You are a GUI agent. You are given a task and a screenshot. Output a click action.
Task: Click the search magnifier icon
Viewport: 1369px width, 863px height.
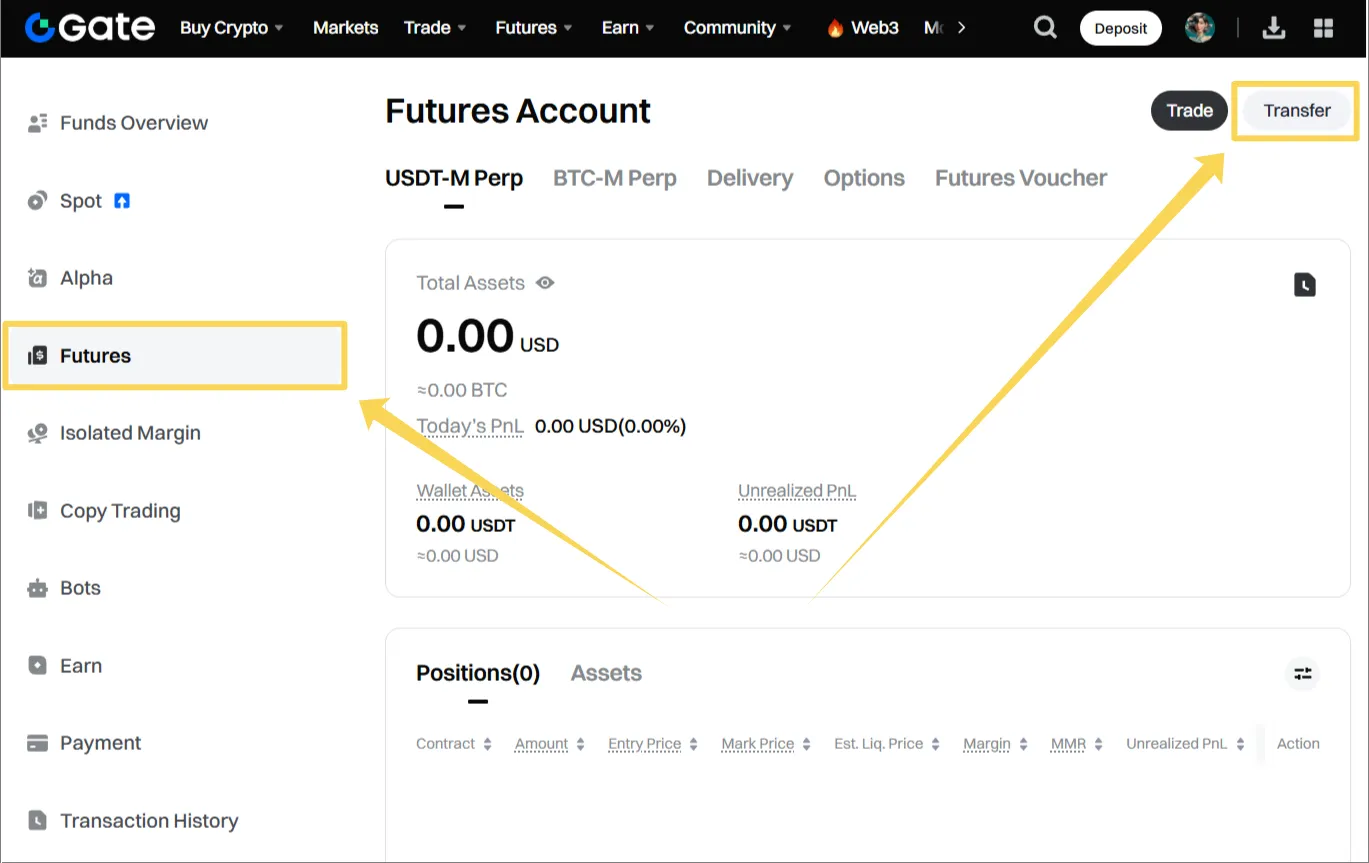(1045, 28)
